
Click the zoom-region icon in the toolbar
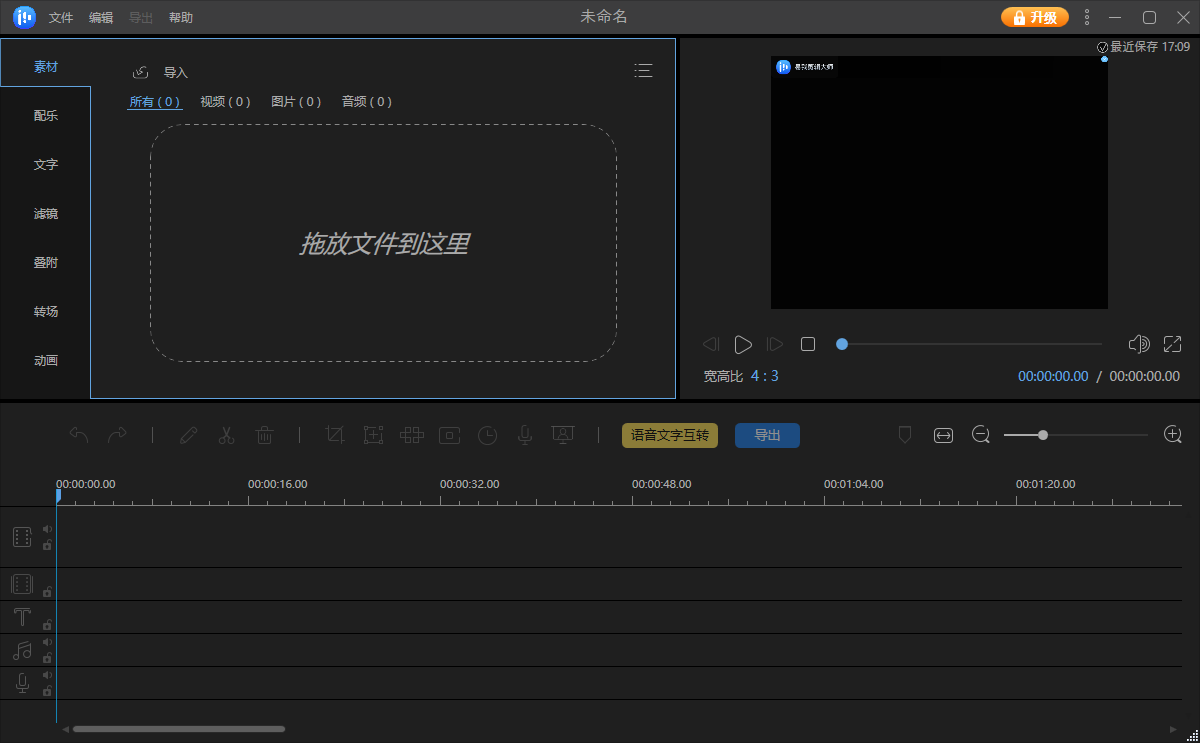[x=373, y=435]
